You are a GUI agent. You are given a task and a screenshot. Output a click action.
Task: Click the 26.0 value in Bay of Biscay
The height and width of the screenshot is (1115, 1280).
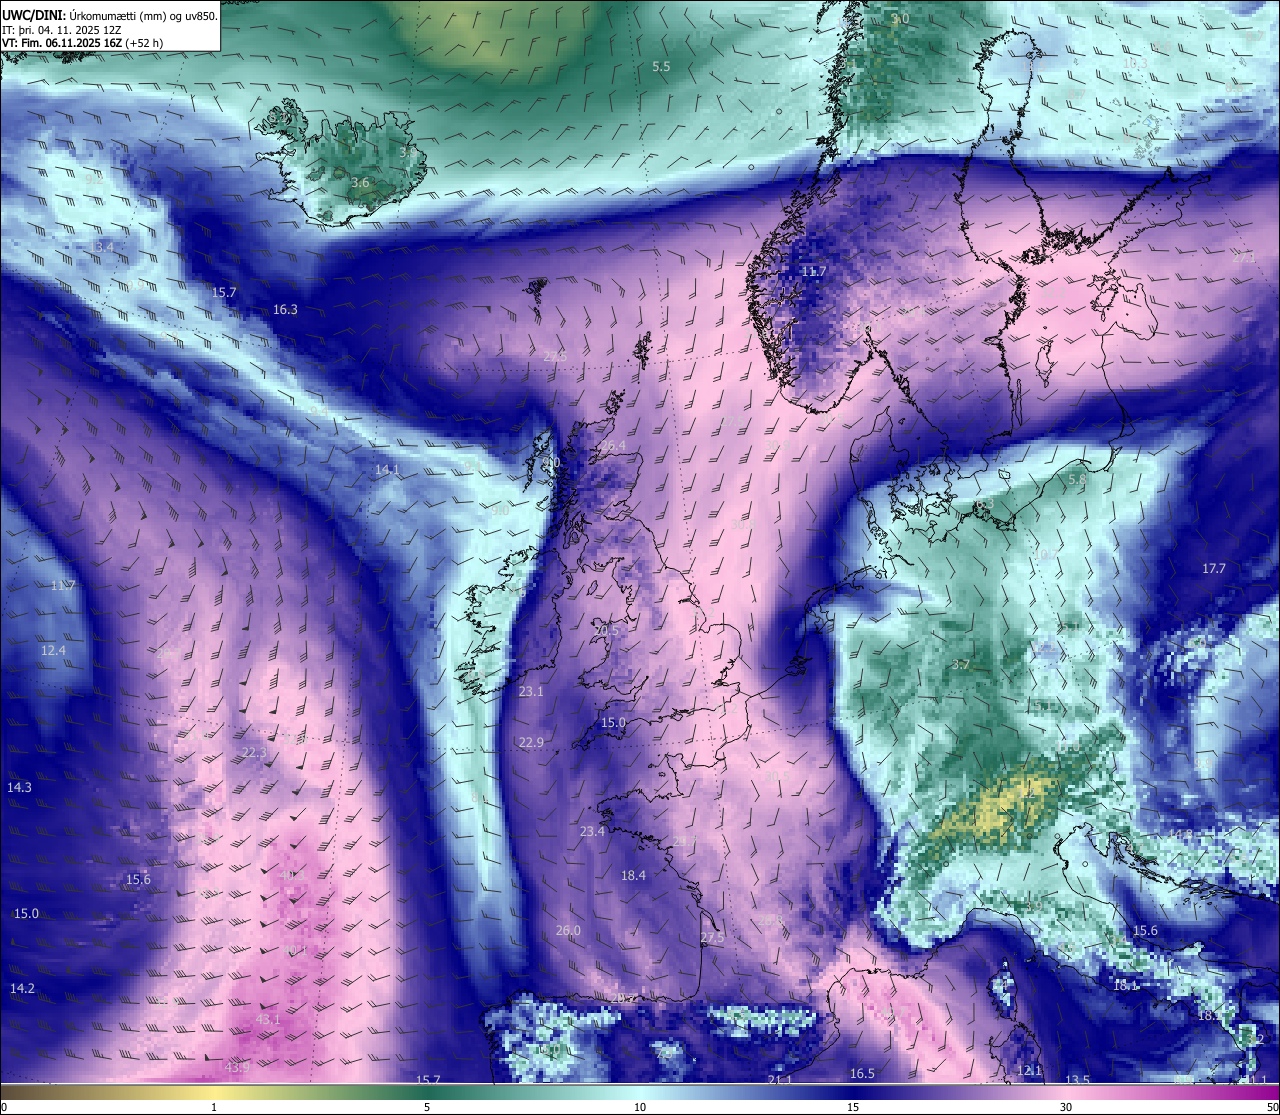567,930
